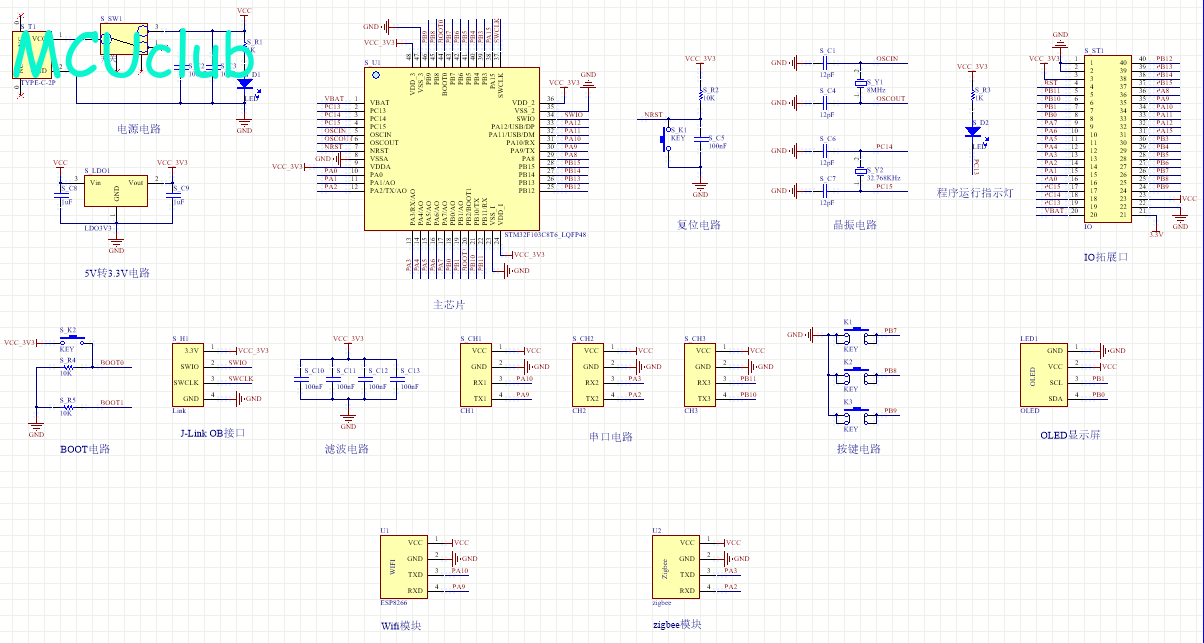Screen dimensions: 1204x643
Task: Click the 'OSCOUT' net label by S_C4
Action: click(x=890, y=99)
